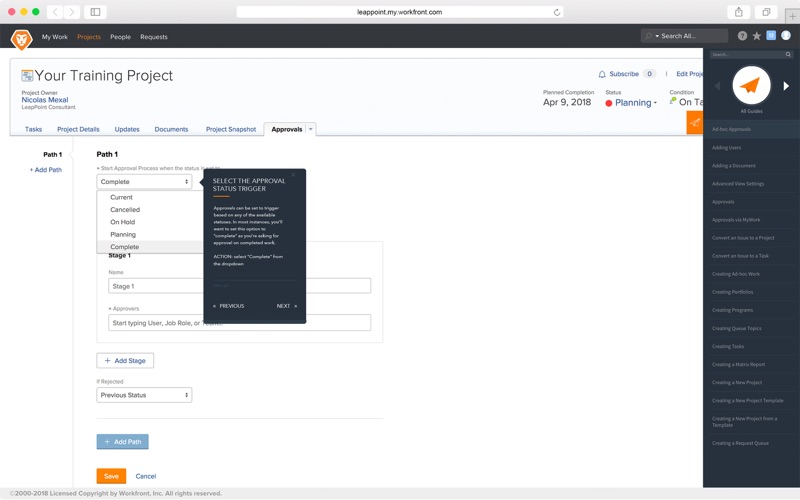Click into the Approvers input field
800x500 pixels.
click(x=239, y=323)
